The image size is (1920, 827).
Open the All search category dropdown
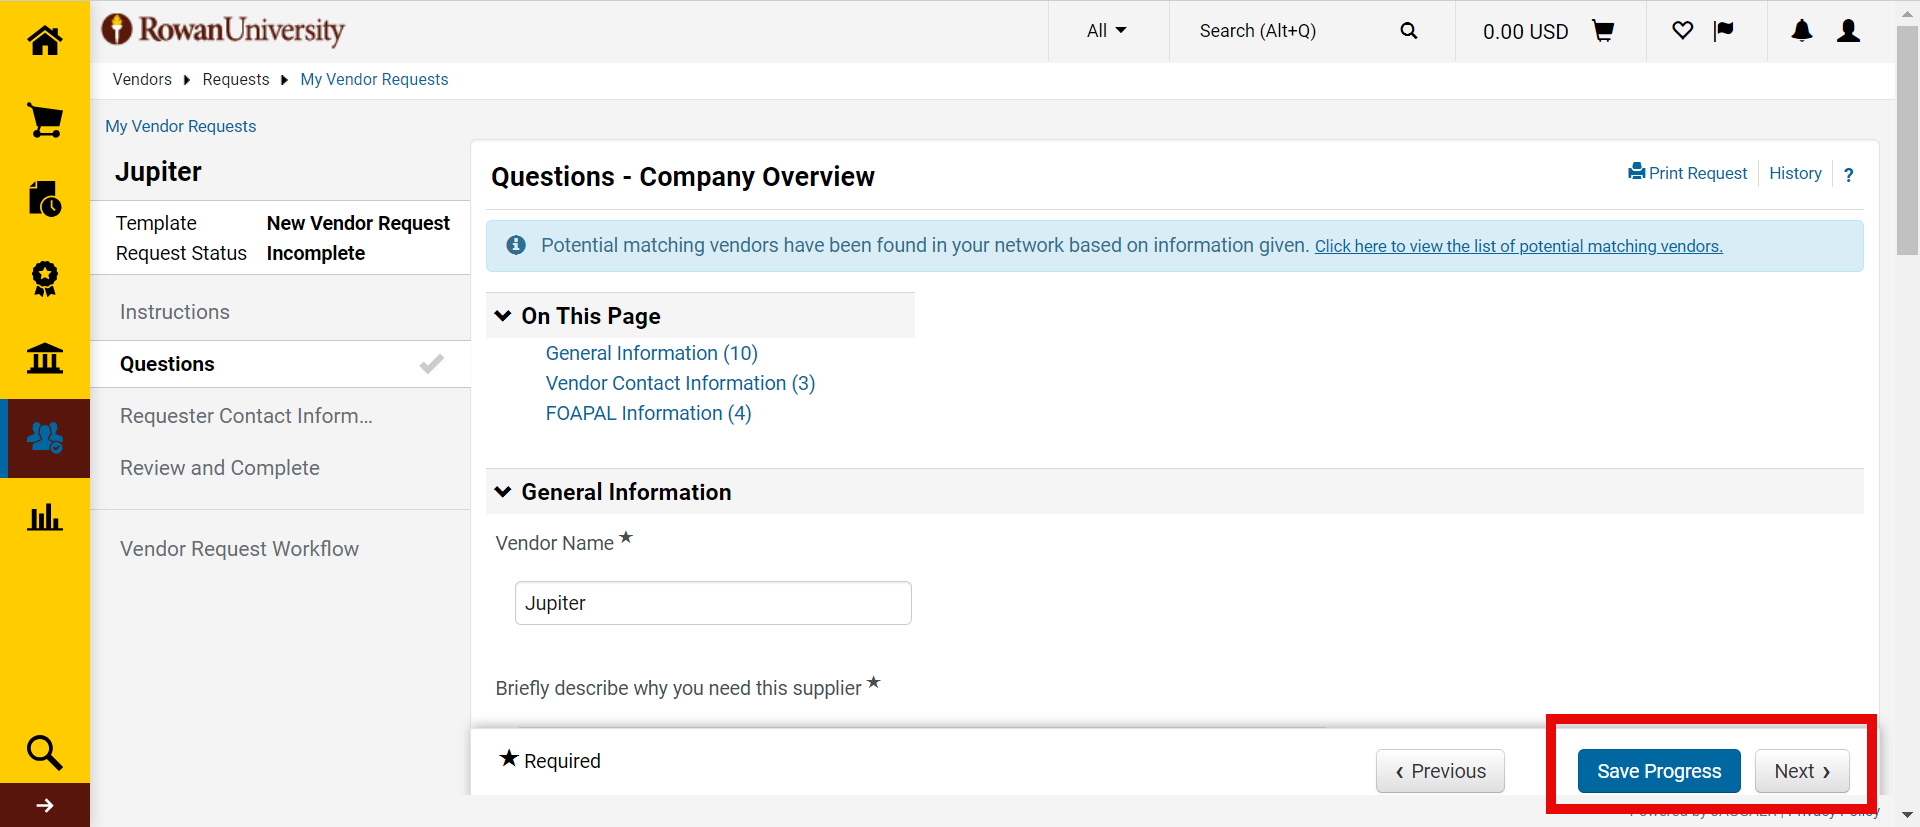click(1106, 31)
